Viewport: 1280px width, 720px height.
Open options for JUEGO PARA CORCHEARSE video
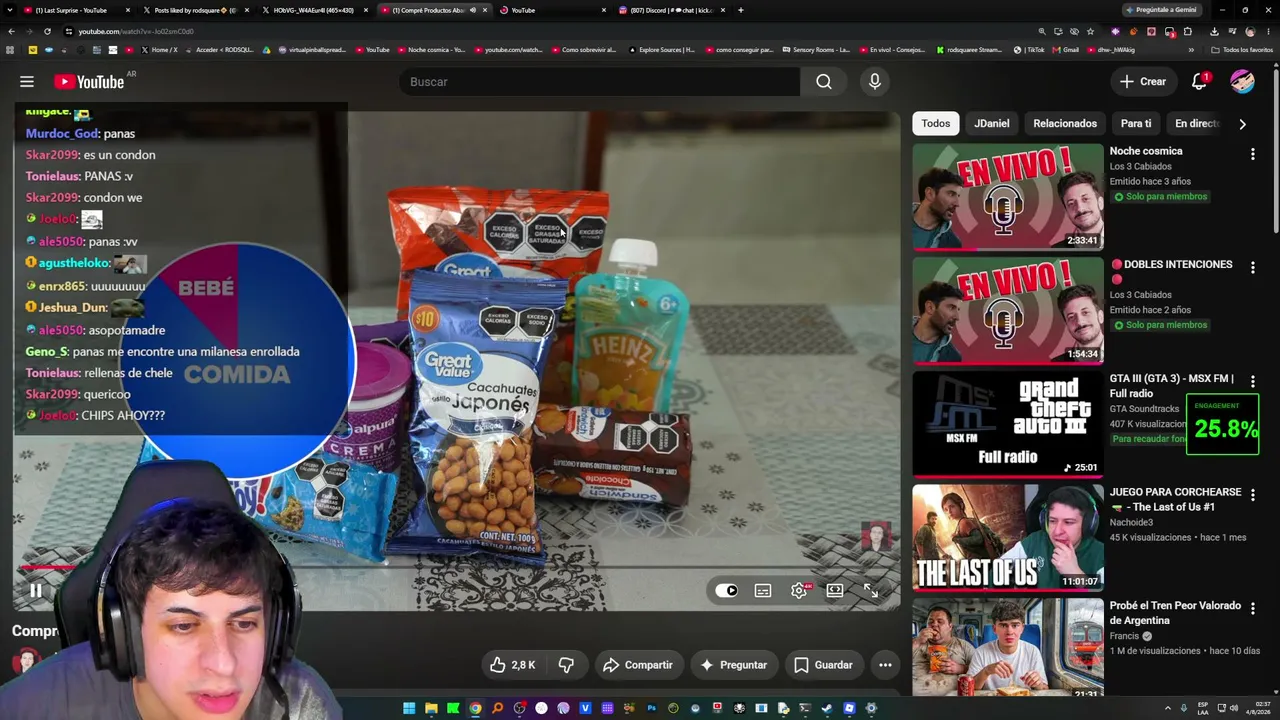coord(1252,495)
